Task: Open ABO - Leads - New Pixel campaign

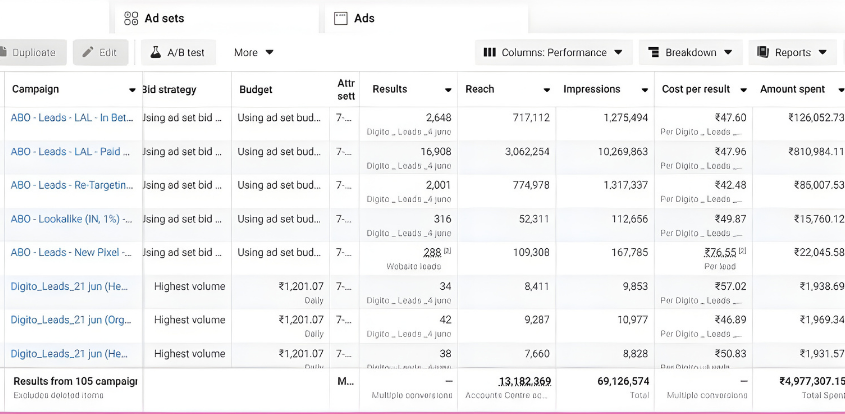Action: tap(71, 252)
